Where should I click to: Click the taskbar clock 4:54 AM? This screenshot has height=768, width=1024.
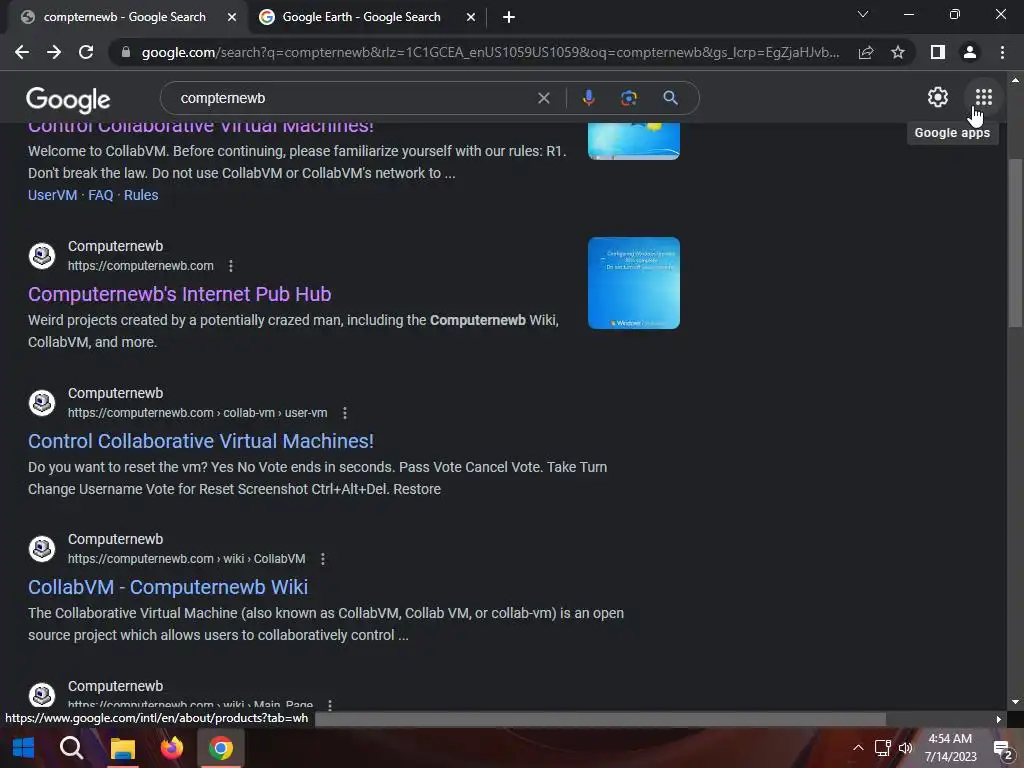tap(950, 739)
